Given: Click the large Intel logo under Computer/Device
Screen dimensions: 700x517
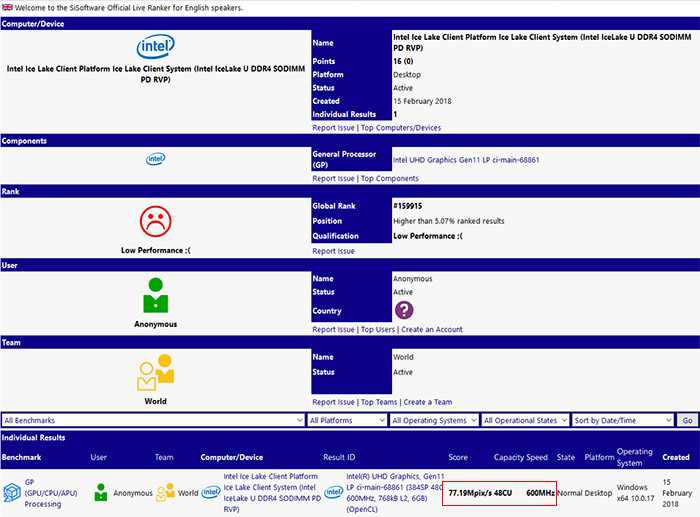Looking at the screenshot, I should 155,46.
